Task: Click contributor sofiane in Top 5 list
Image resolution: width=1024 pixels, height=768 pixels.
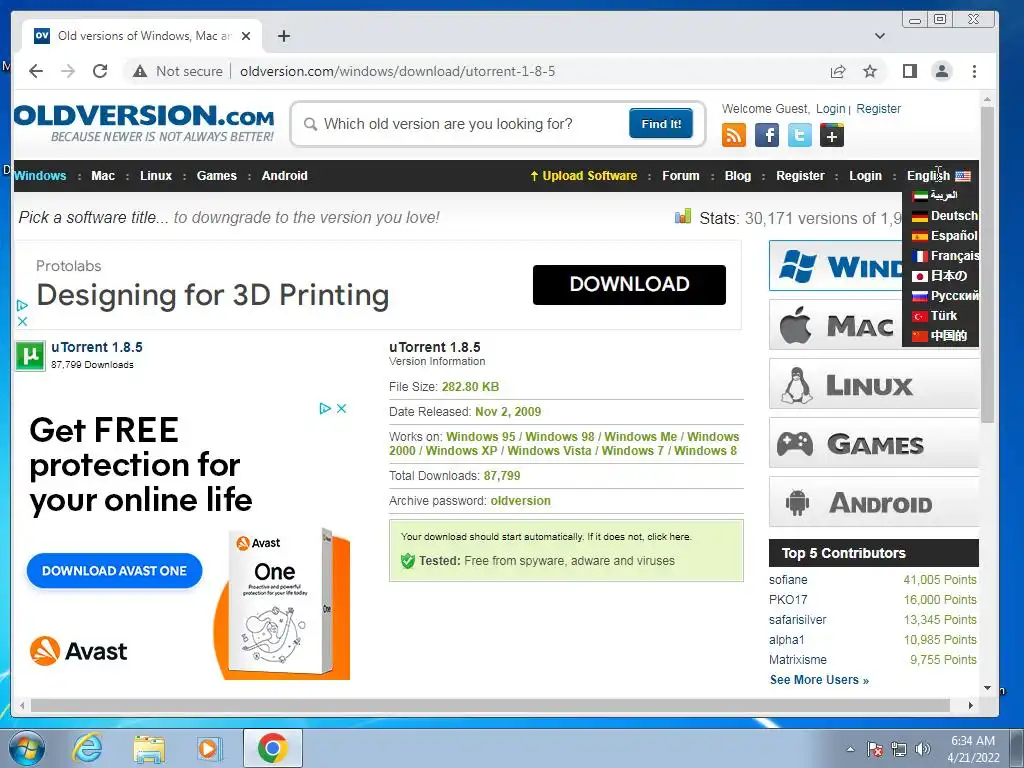Action: [x=788, y=580]
